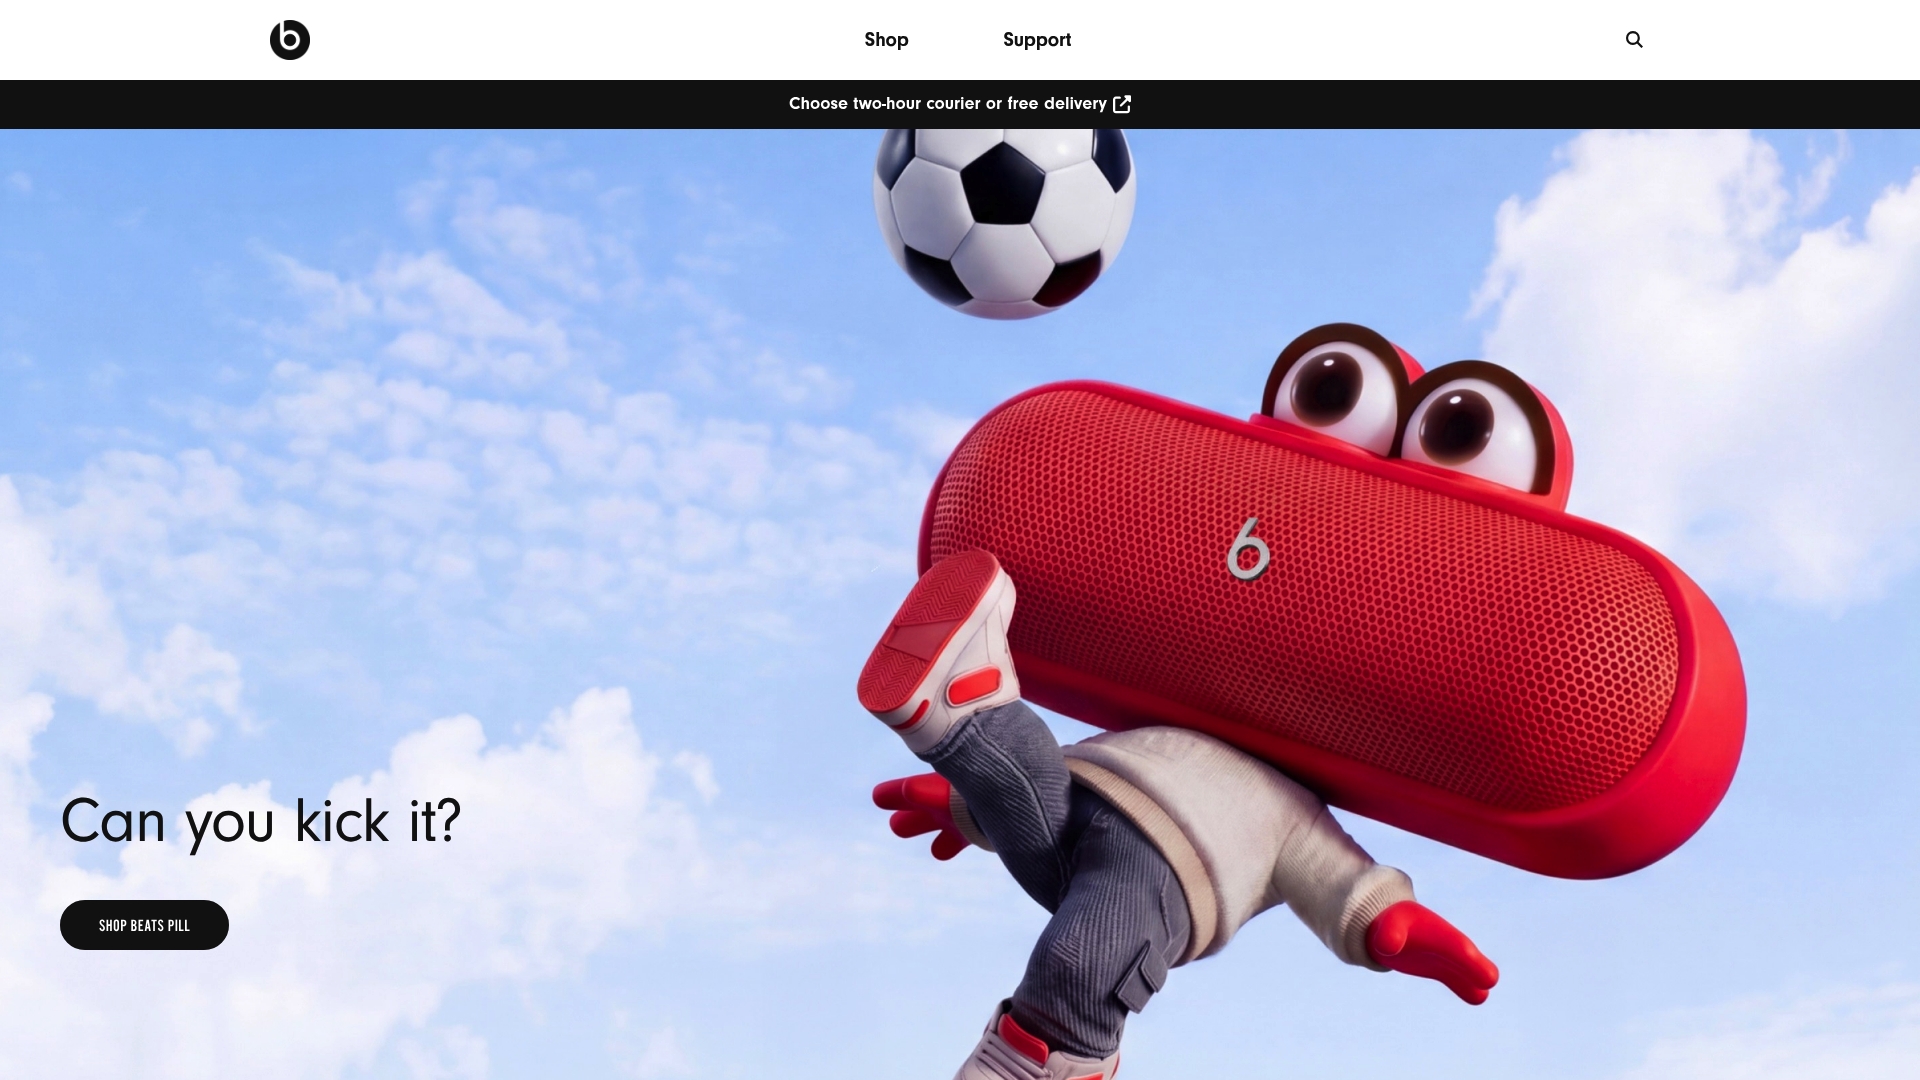Open the search magnifier icon
The height and width of the screenshot is (1080, 1920).
tap(1634, 40)
